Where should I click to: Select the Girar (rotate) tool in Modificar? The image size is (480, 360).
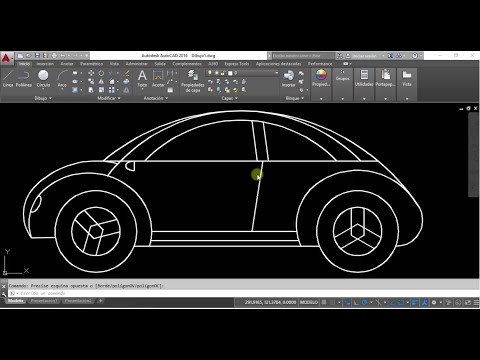point(101,73)
